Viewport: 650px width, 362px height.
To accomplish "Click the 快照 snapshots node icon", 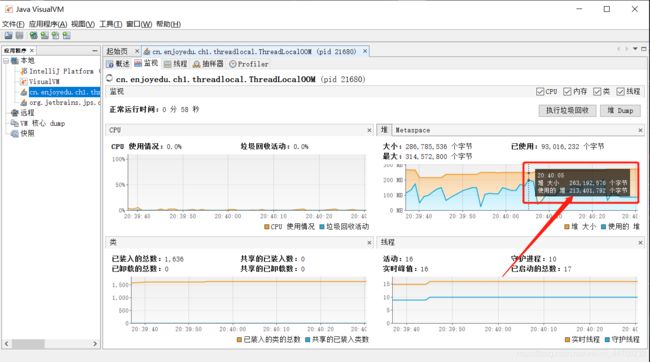I will [15, 133].
